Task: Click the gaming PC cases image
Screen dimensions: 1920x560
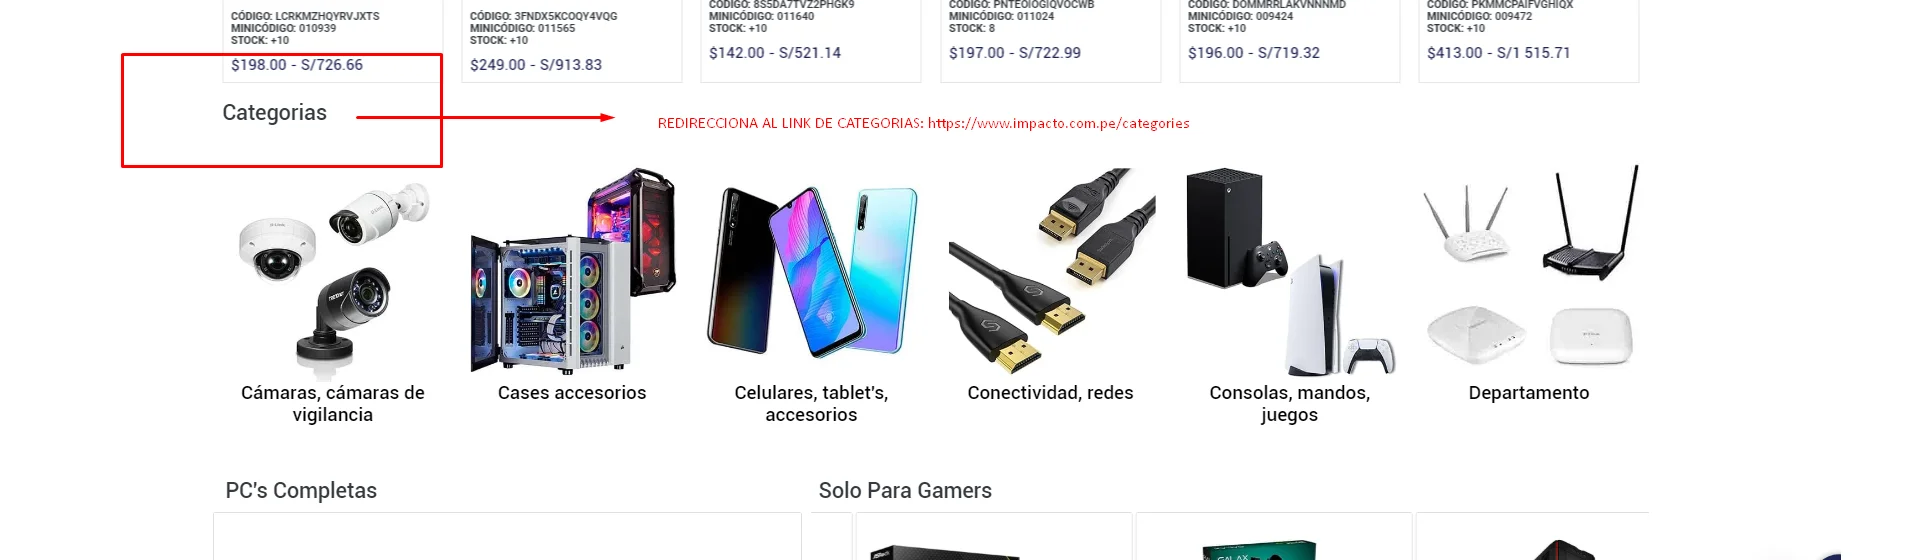Action: click(572, 271)
